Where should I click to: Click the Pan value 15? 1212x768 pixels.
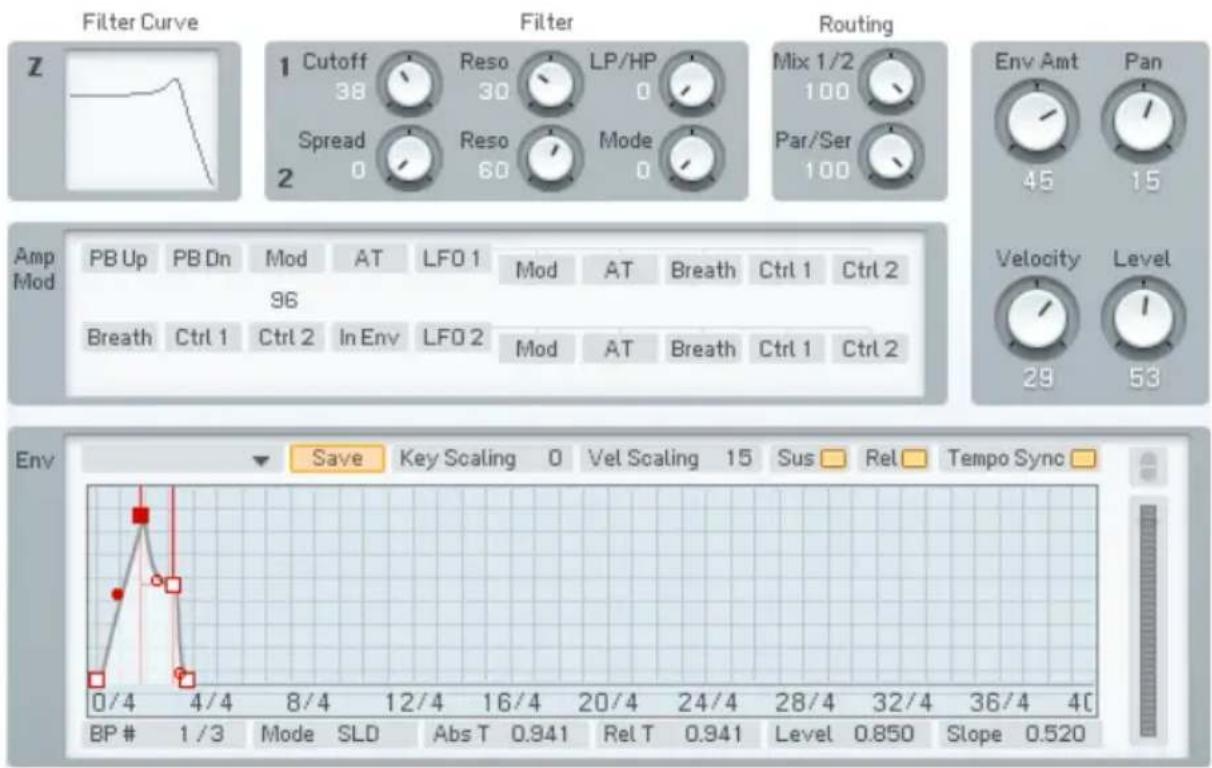click(x=1144, y=181)
